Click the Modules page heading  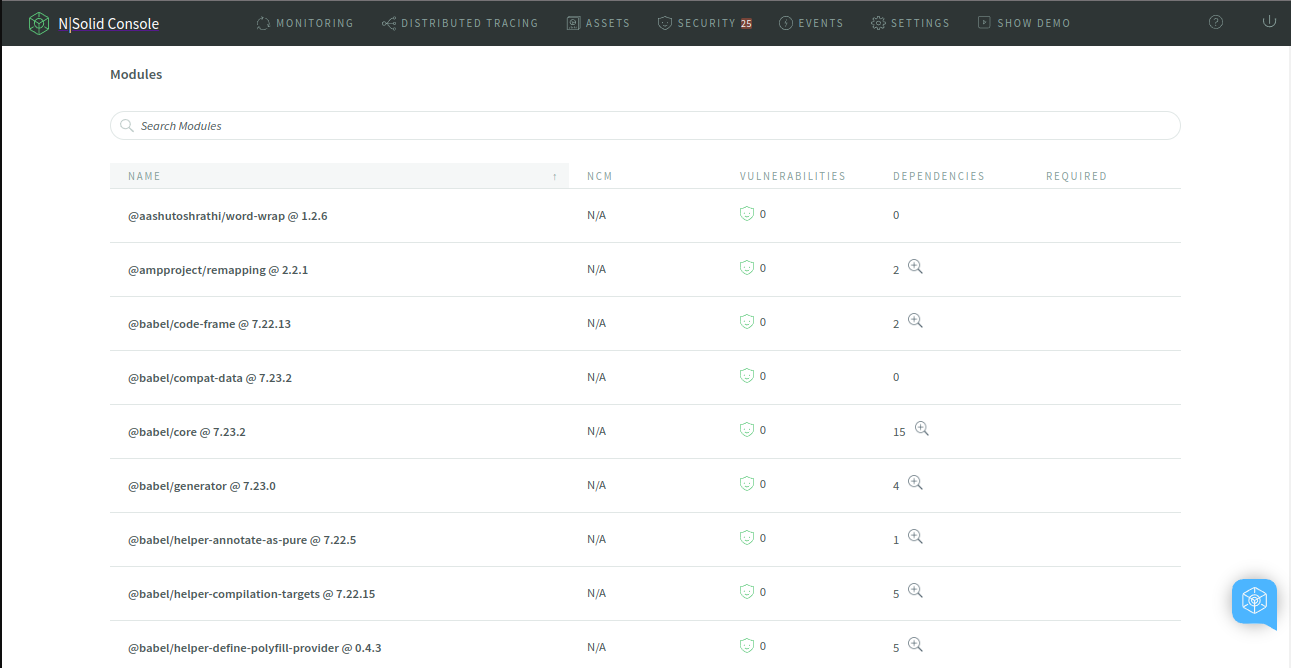[136, 74]
